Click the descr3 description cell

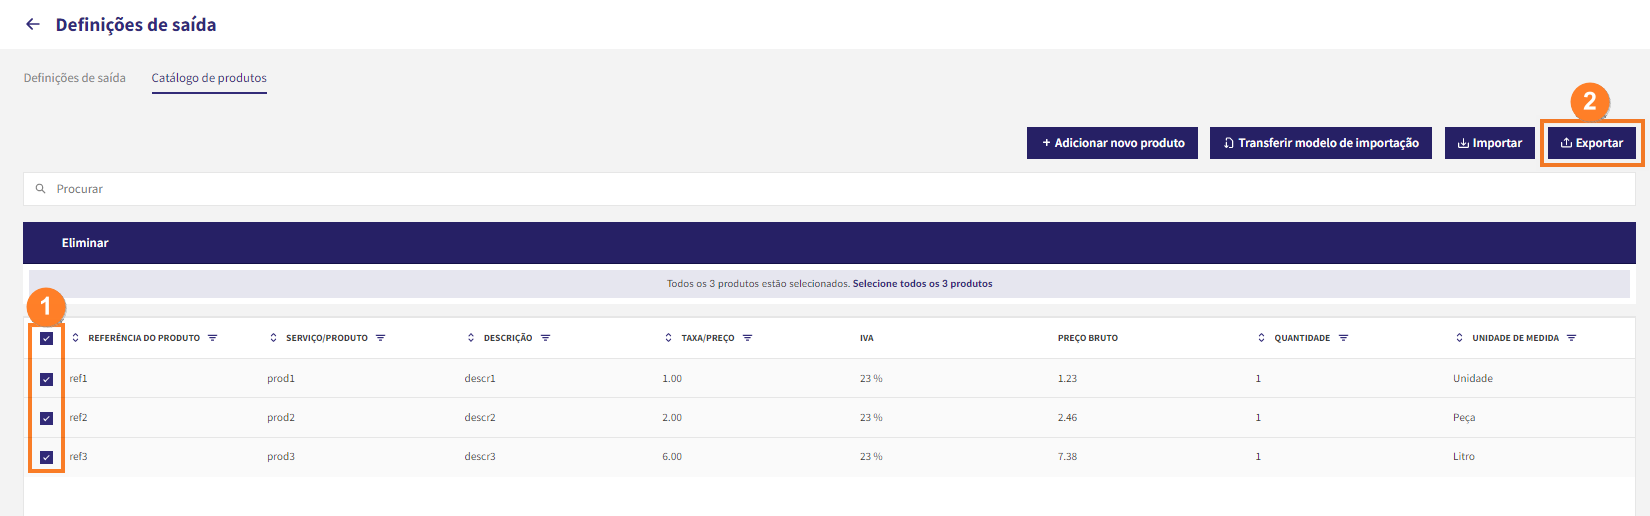tap(480, 457)
